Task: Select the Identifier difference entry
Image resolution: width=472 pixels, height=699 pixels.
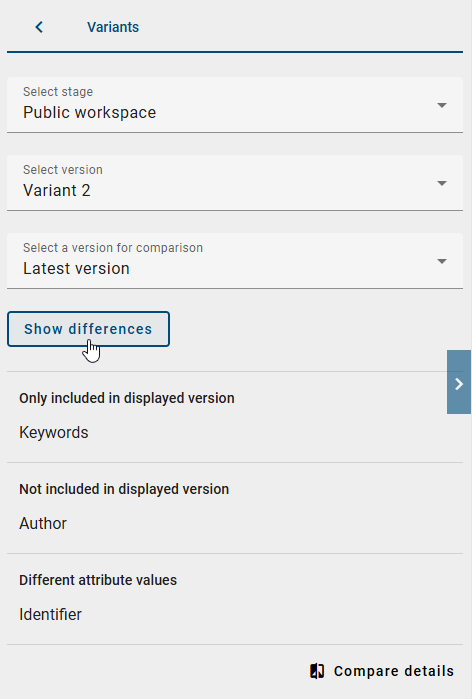Action: click(50, 614)
